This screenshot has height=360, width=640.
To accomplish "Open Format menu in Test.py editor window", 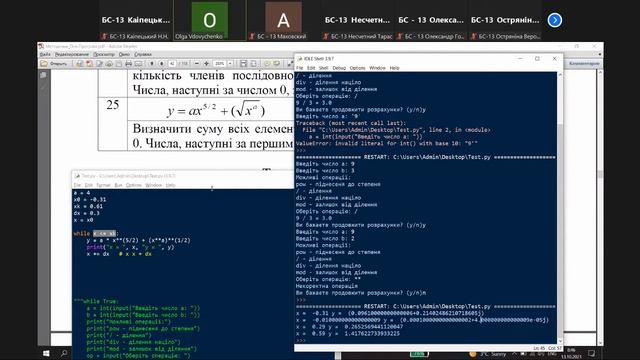I will point(103,185).
